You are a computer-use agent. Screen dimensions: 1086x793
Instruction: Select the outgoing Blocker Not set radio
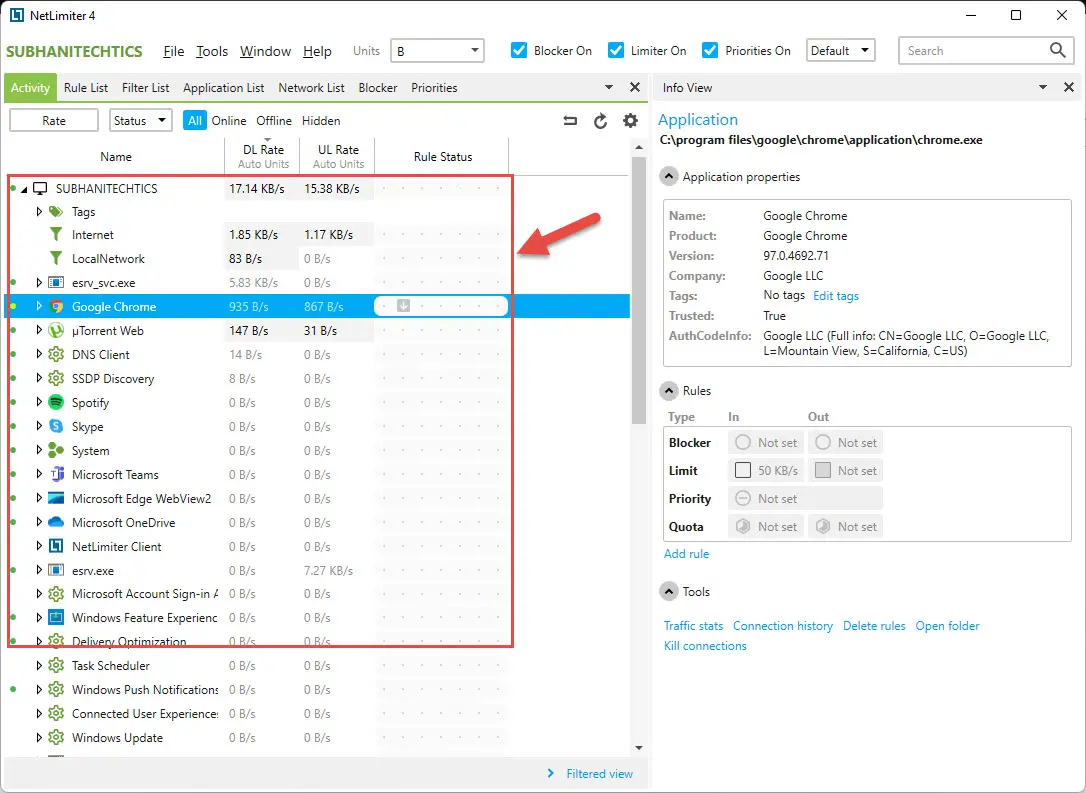[x=822, y=442]
